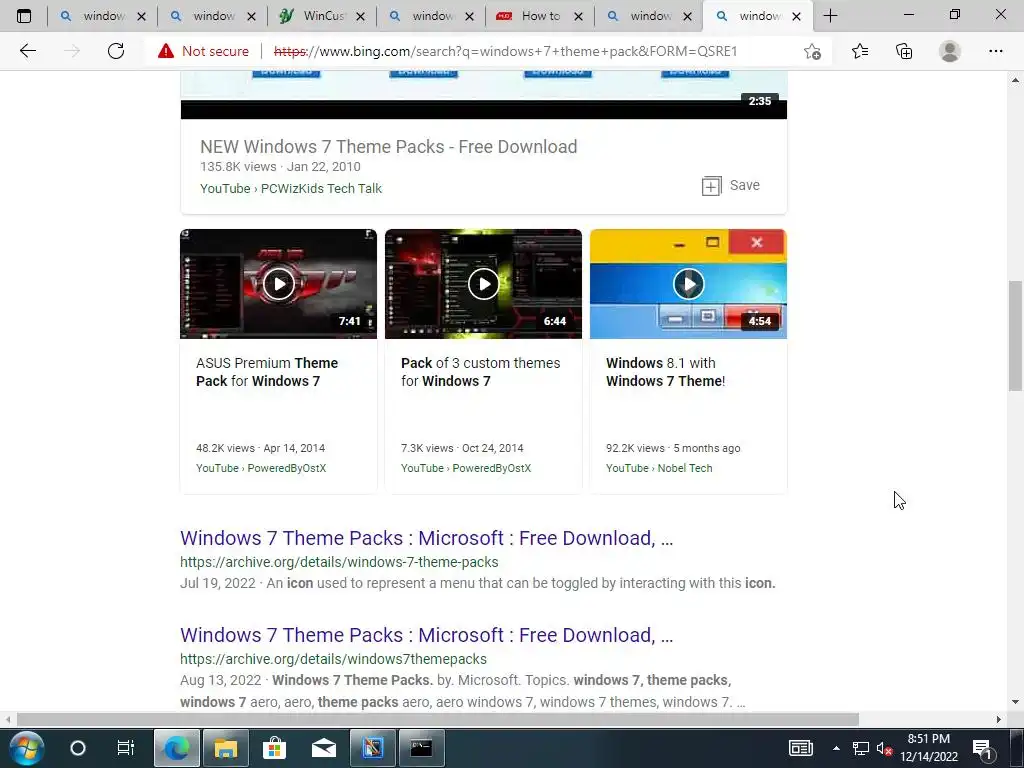
Task: Open NEW Windows 7 Theme Packs - Free Download
Action: coord(389,146)
